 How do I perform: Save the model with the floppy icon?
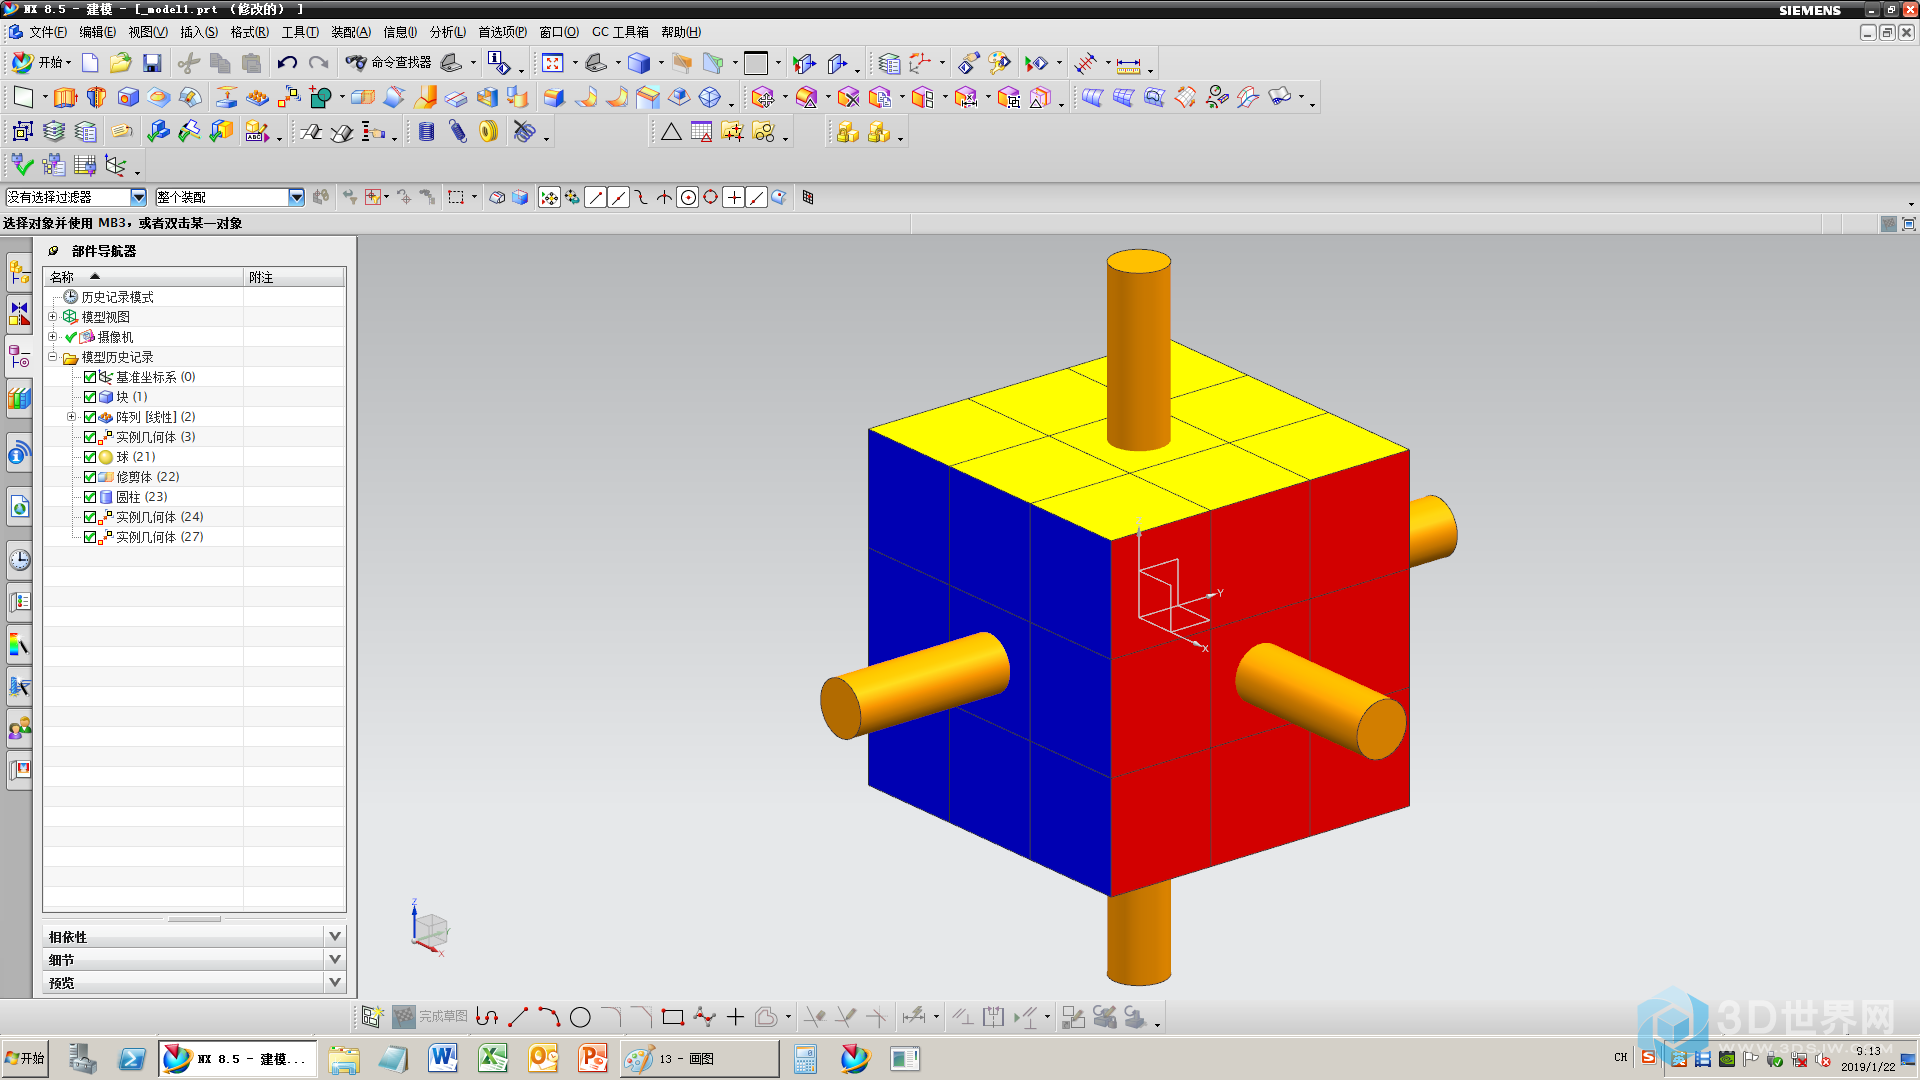click(152, 63)
